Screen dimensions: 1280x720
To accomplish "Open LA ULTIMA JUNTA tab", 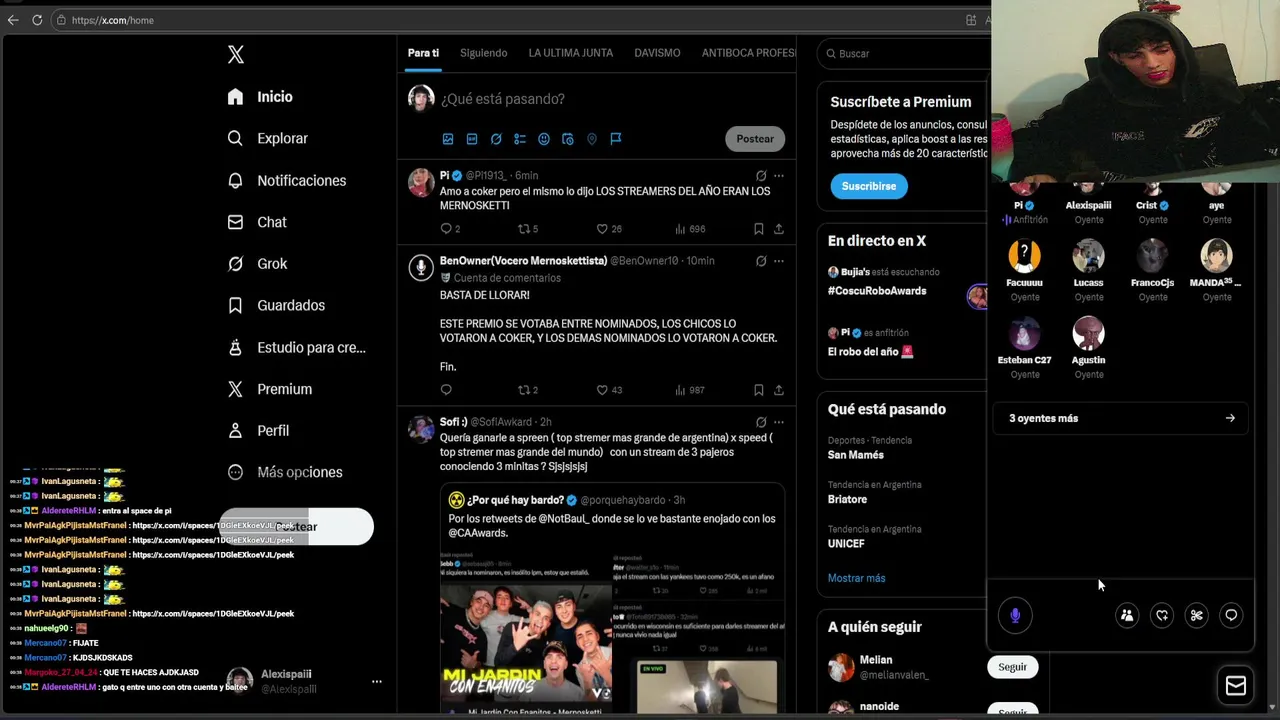I will [570, 53].
